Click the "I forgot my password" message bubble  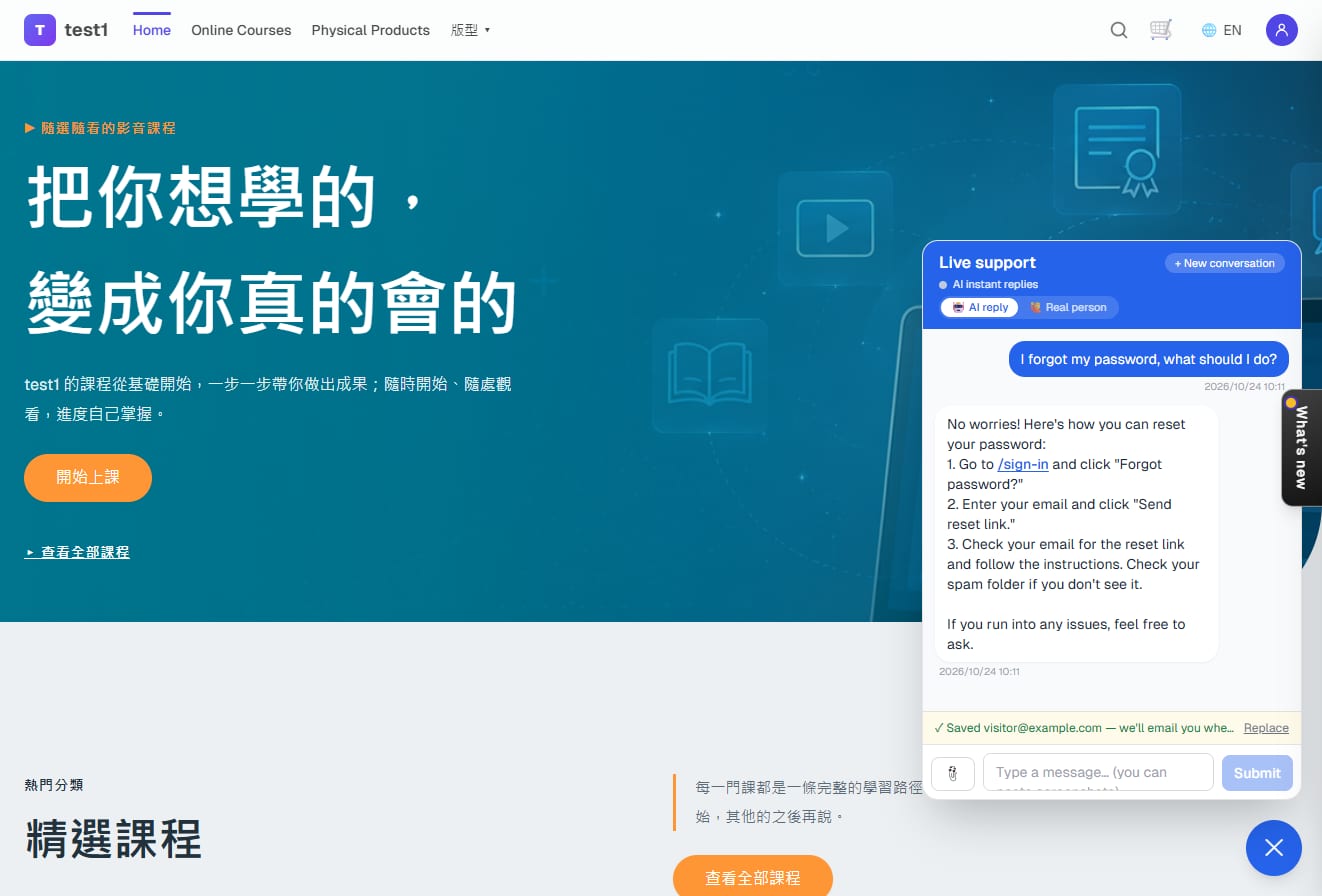point(1149,359)
